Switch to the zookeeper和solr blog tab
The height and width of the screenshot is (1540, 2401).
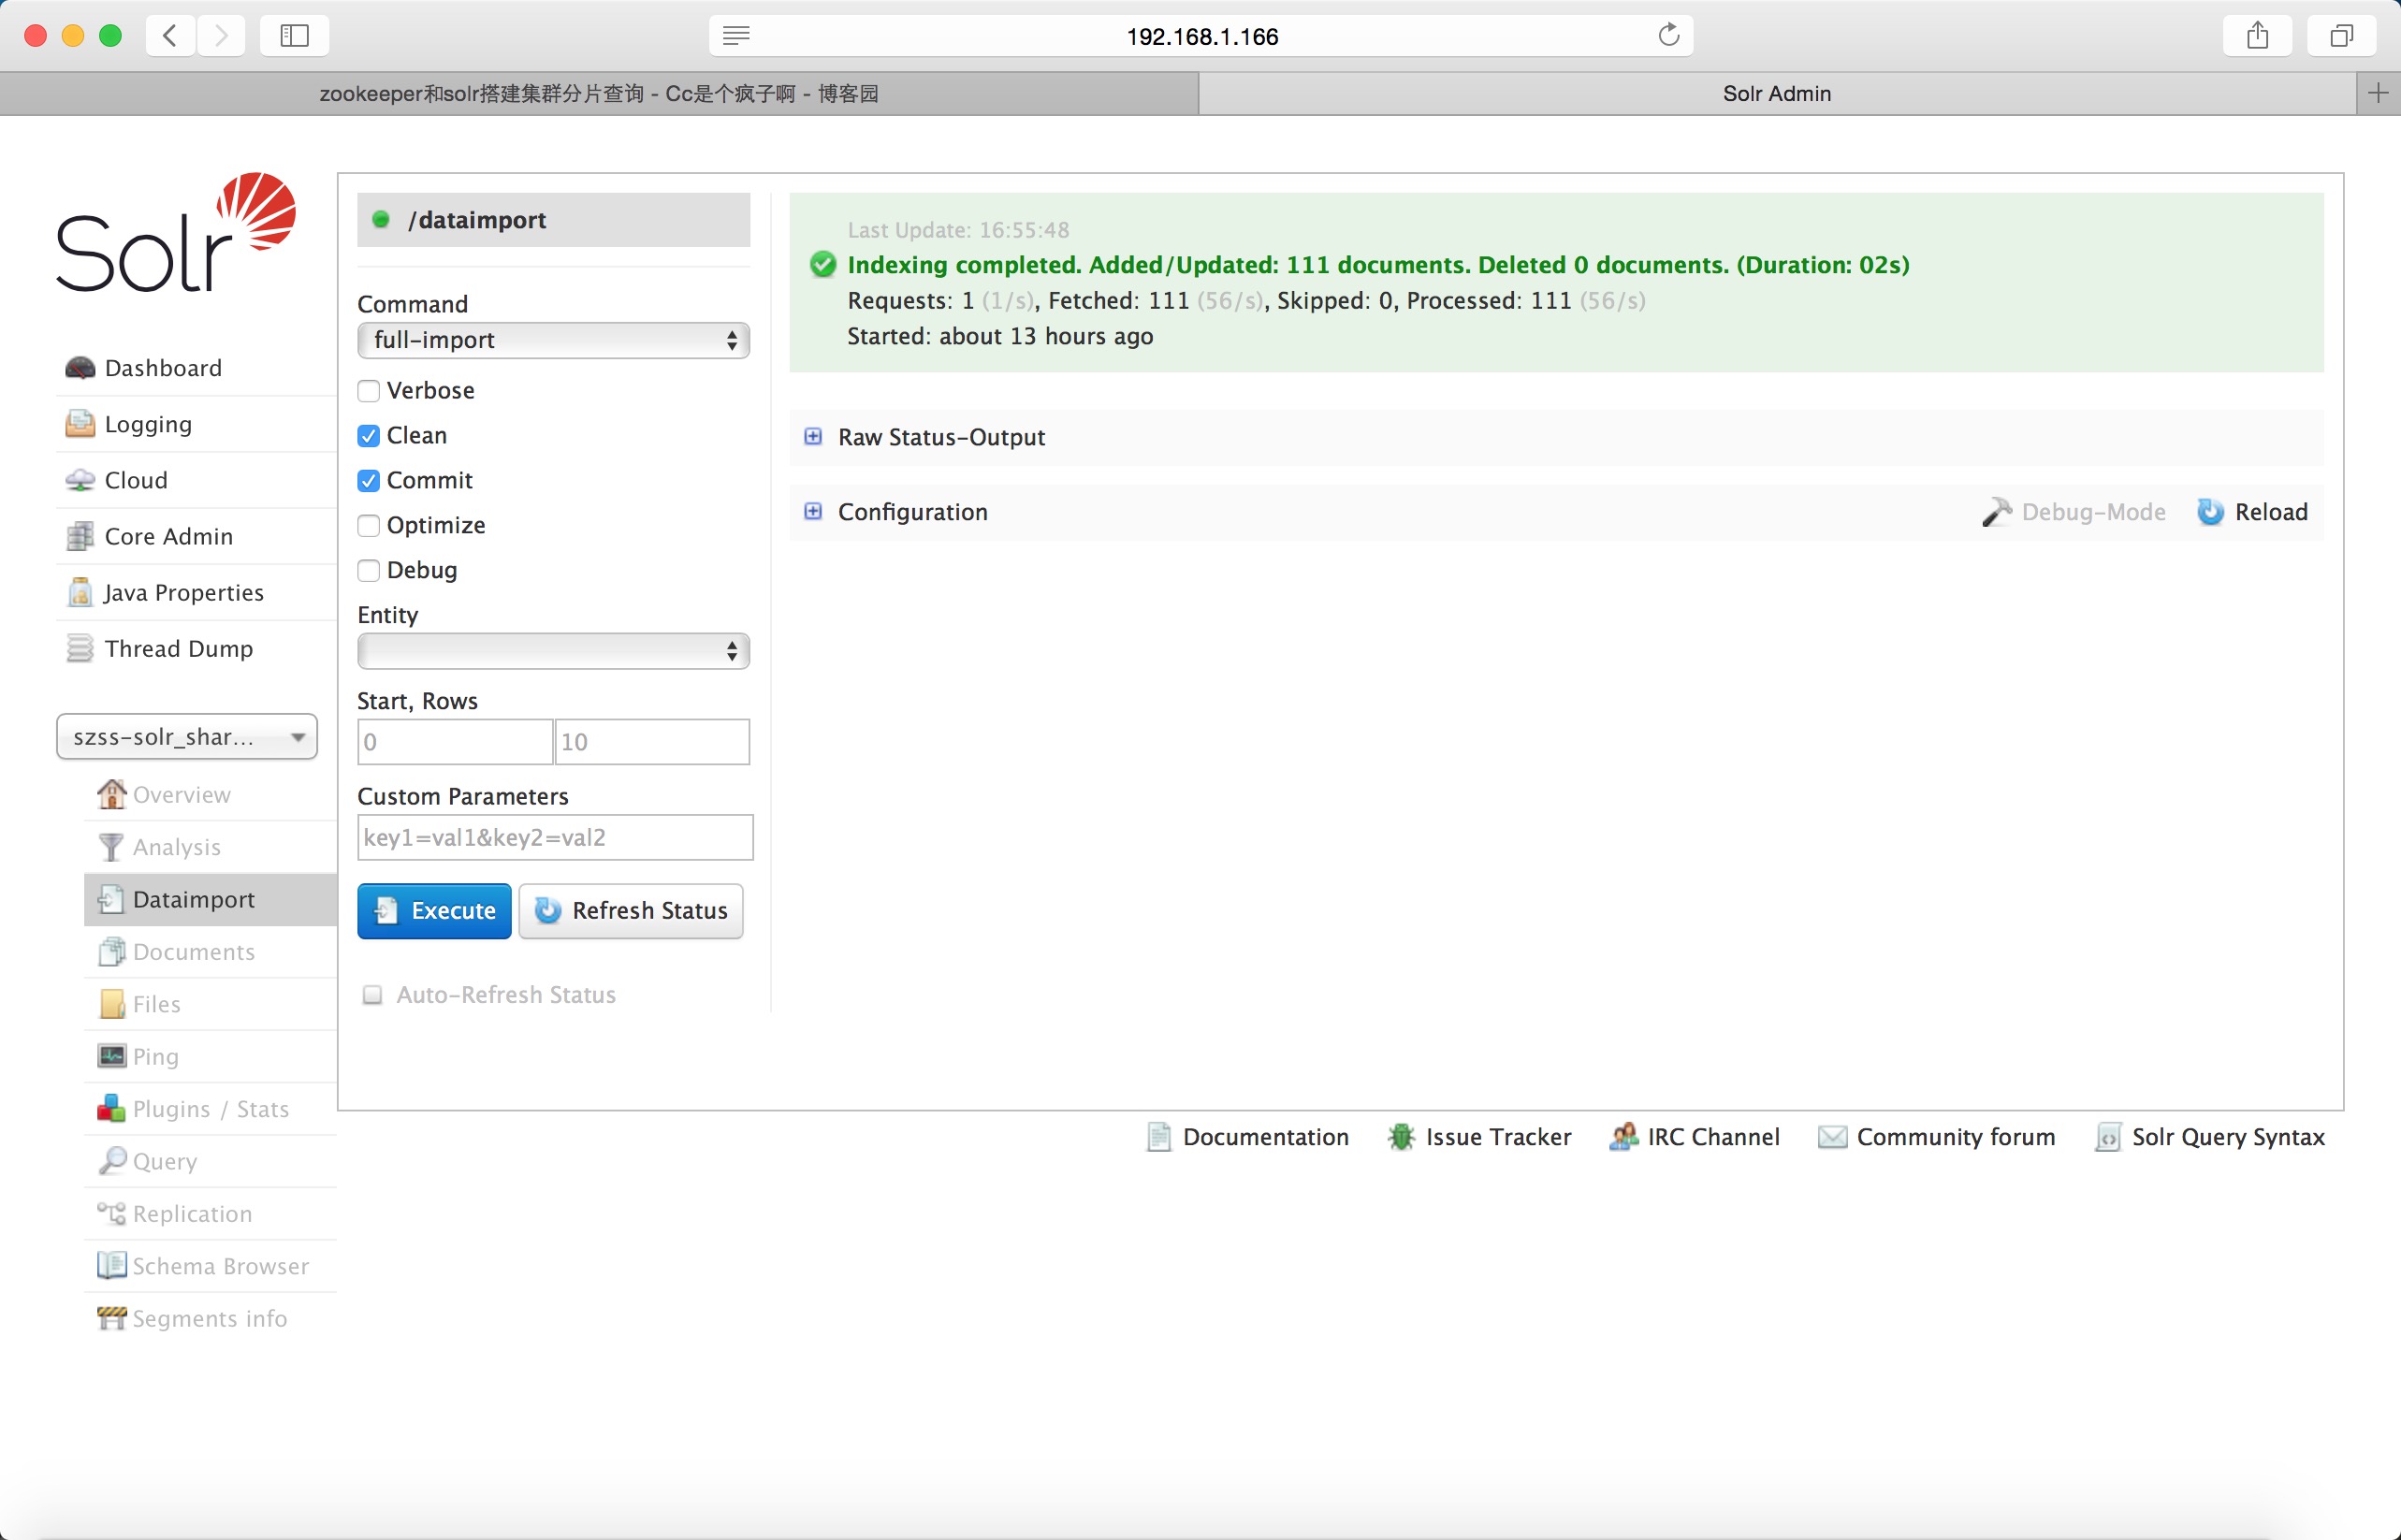[x=599, y=94]
